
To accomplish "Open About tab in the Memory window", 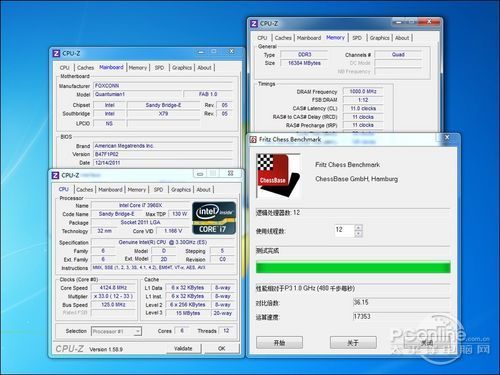I will (402, 38).
